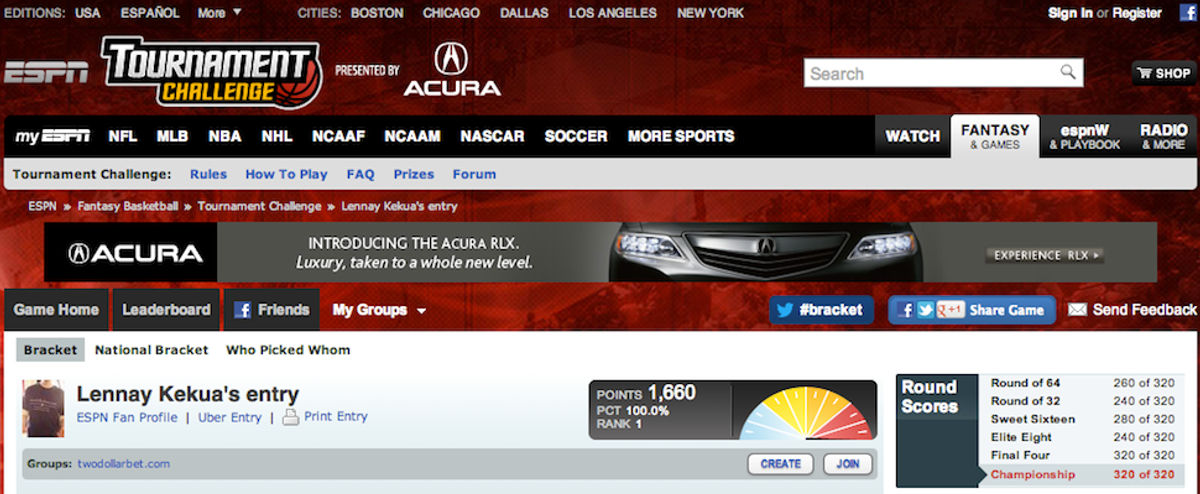Click Lennay Kekua's profile picture
The image size is (1200, 494).
point(44,408)
